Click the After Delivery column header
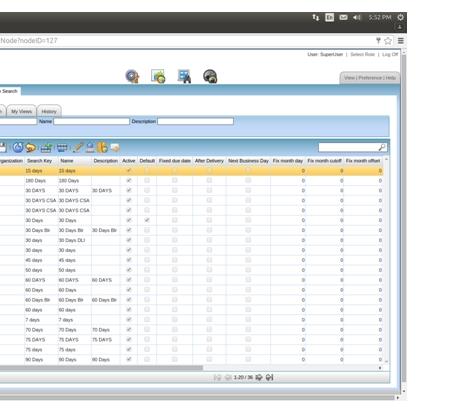464x408 pixels. 209,161
